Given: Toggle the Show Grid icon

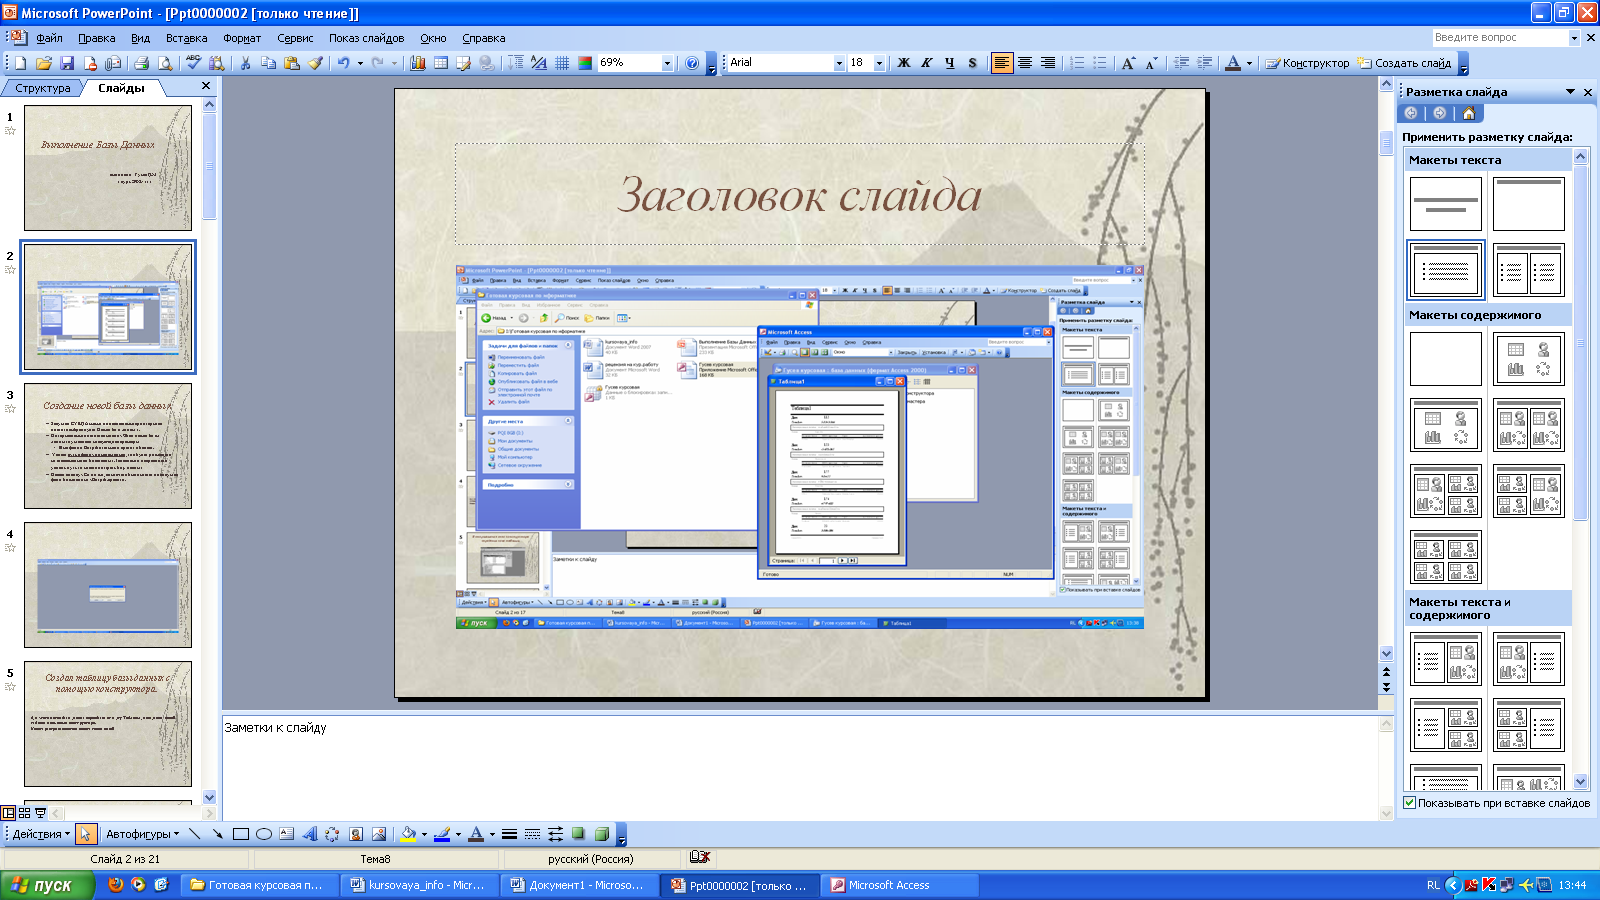Looking at the screenshot, I should (x=562, y=63).
